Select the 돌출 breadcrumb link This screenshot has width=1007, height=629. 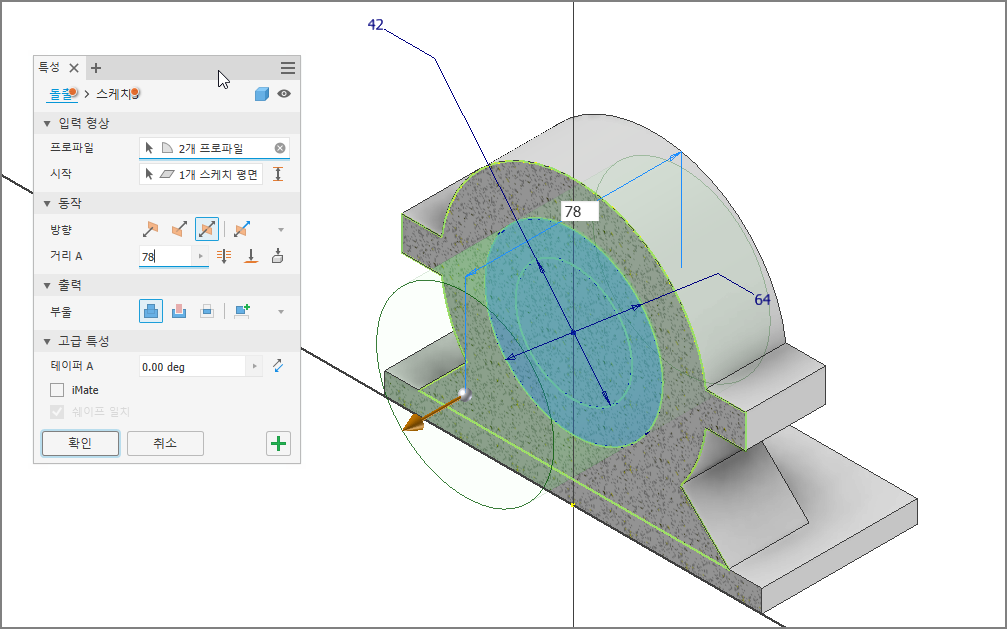[61, 94]
